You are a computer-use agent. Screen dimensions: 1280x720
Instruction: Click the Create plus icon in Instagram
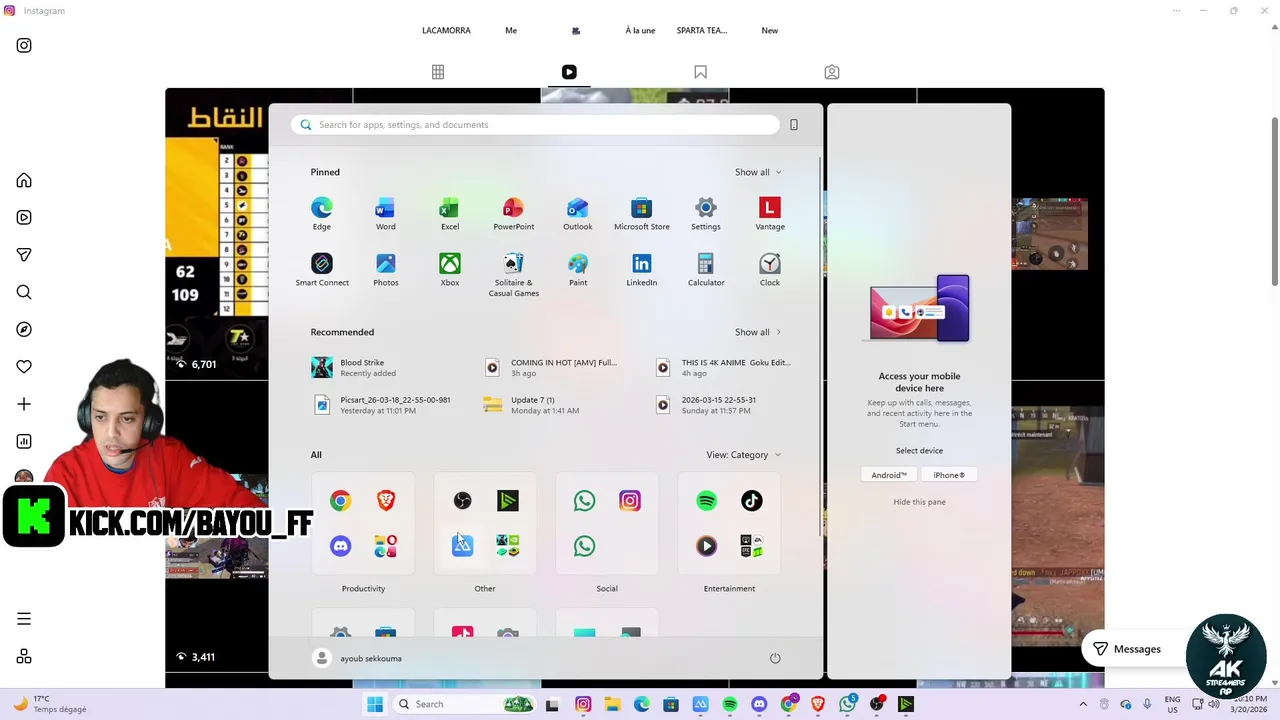tap(24, 404)
